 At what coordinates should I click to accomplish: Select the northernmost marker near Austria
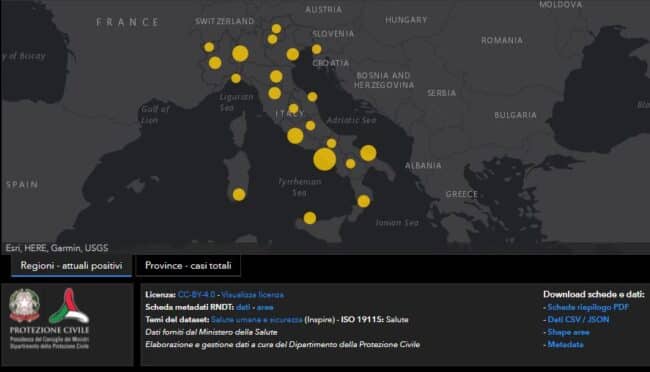point(276,29)
